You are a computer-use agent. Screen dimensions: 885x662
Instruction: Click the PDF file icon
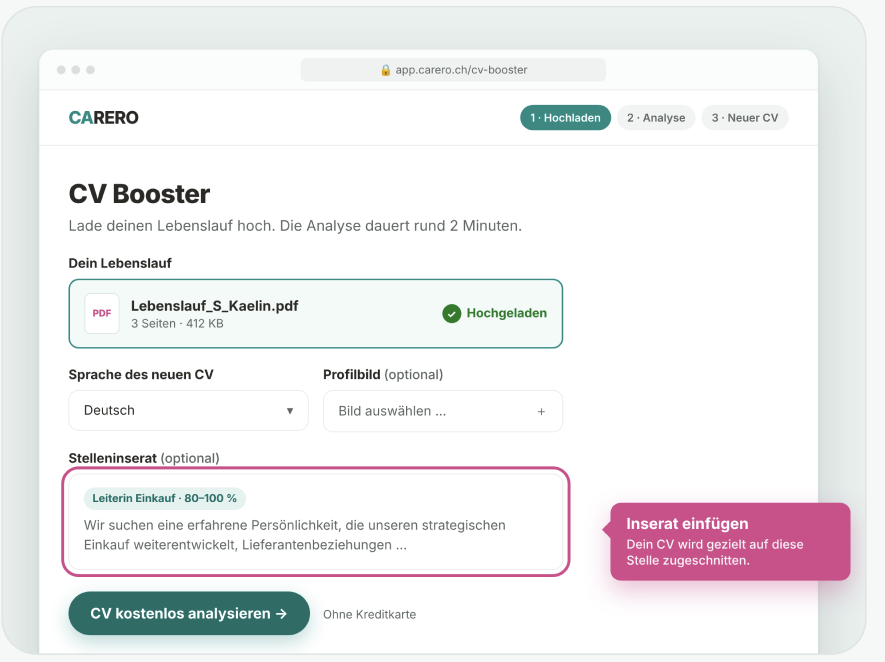click(102, 313)
